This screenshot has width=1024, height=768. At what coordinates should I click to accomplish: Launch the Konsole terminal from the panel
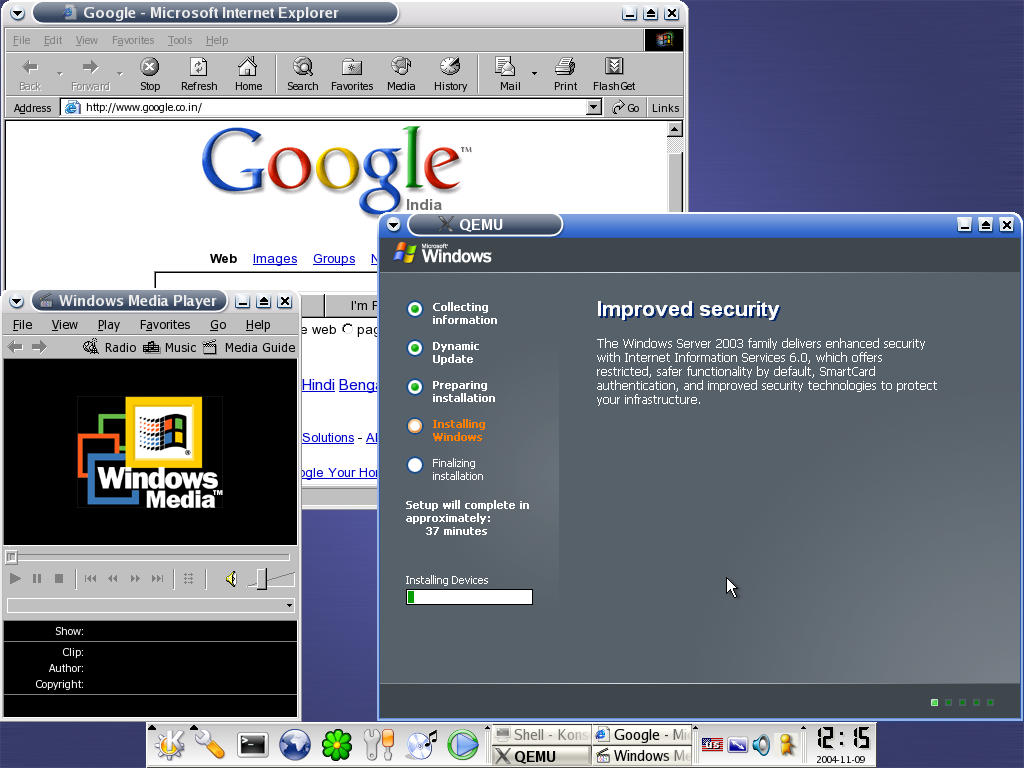[x=252, y=744]
